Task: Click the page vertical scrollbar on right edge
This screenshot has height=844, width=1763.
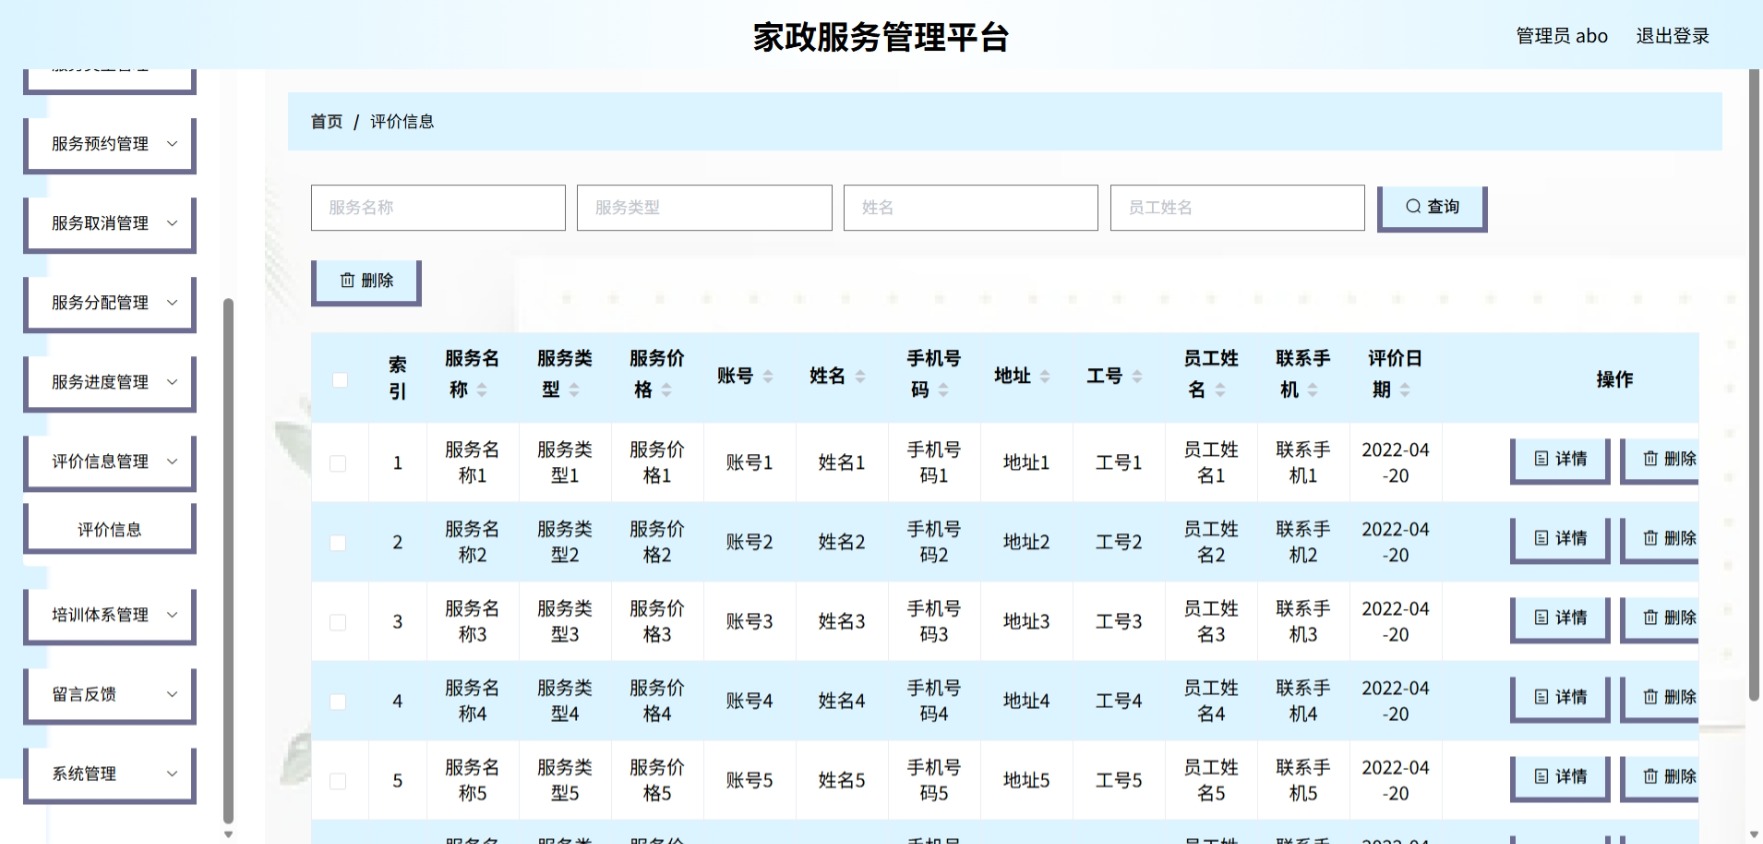Action: click(x=1754, y=385)
